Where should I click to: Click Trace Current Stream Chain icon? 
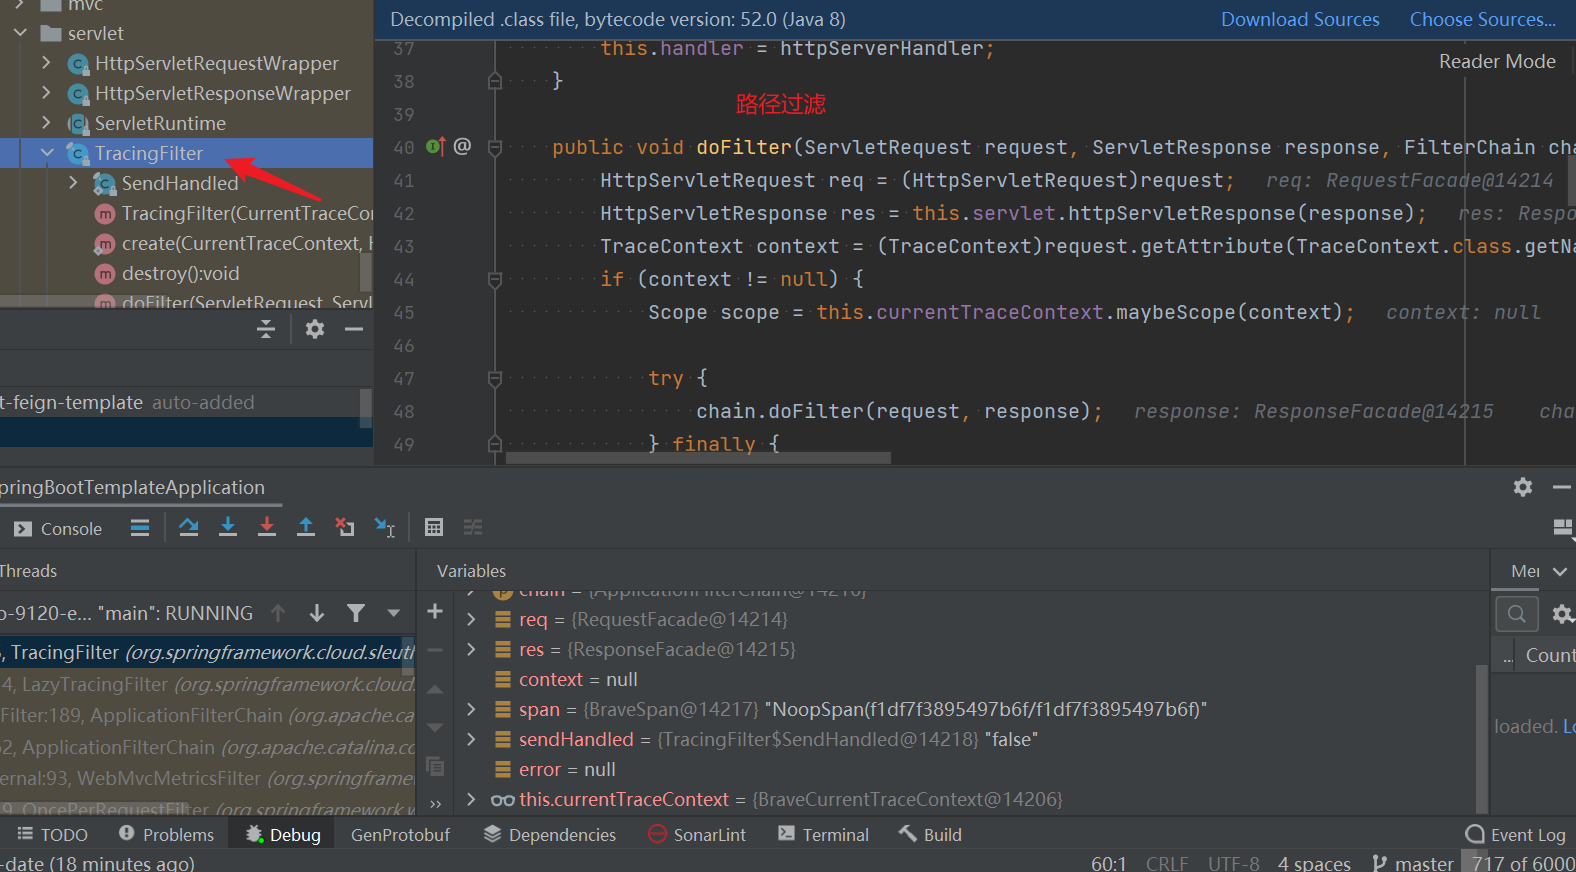coord(473,527)
